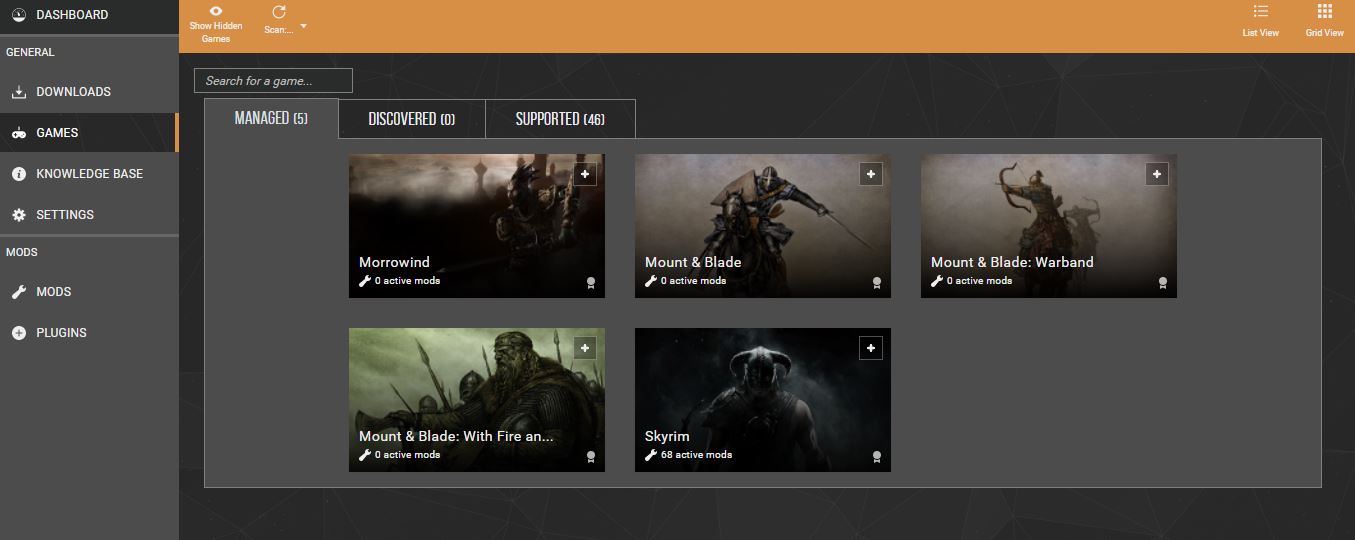Click Warband's 0 active mods text
Screen dimensions: 1355x540
tap(979, 281)
